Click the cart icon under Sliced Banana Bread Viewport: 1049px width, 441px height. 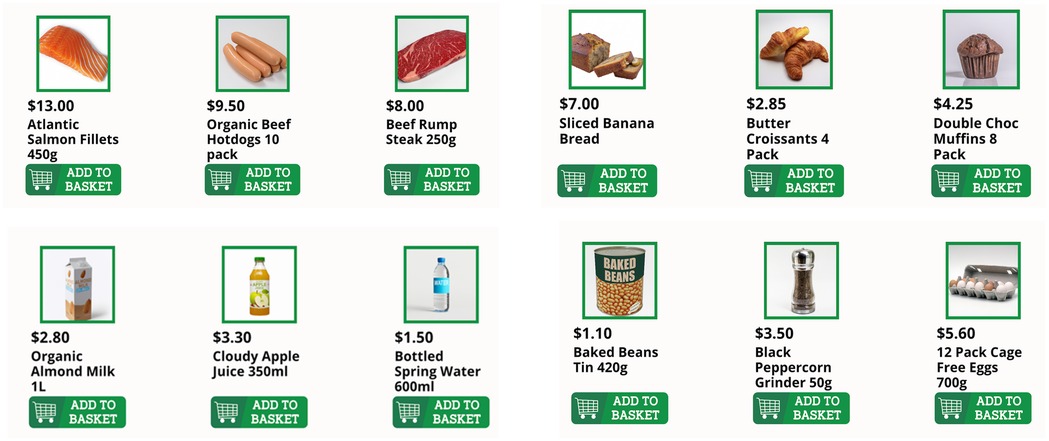(574, 181)
